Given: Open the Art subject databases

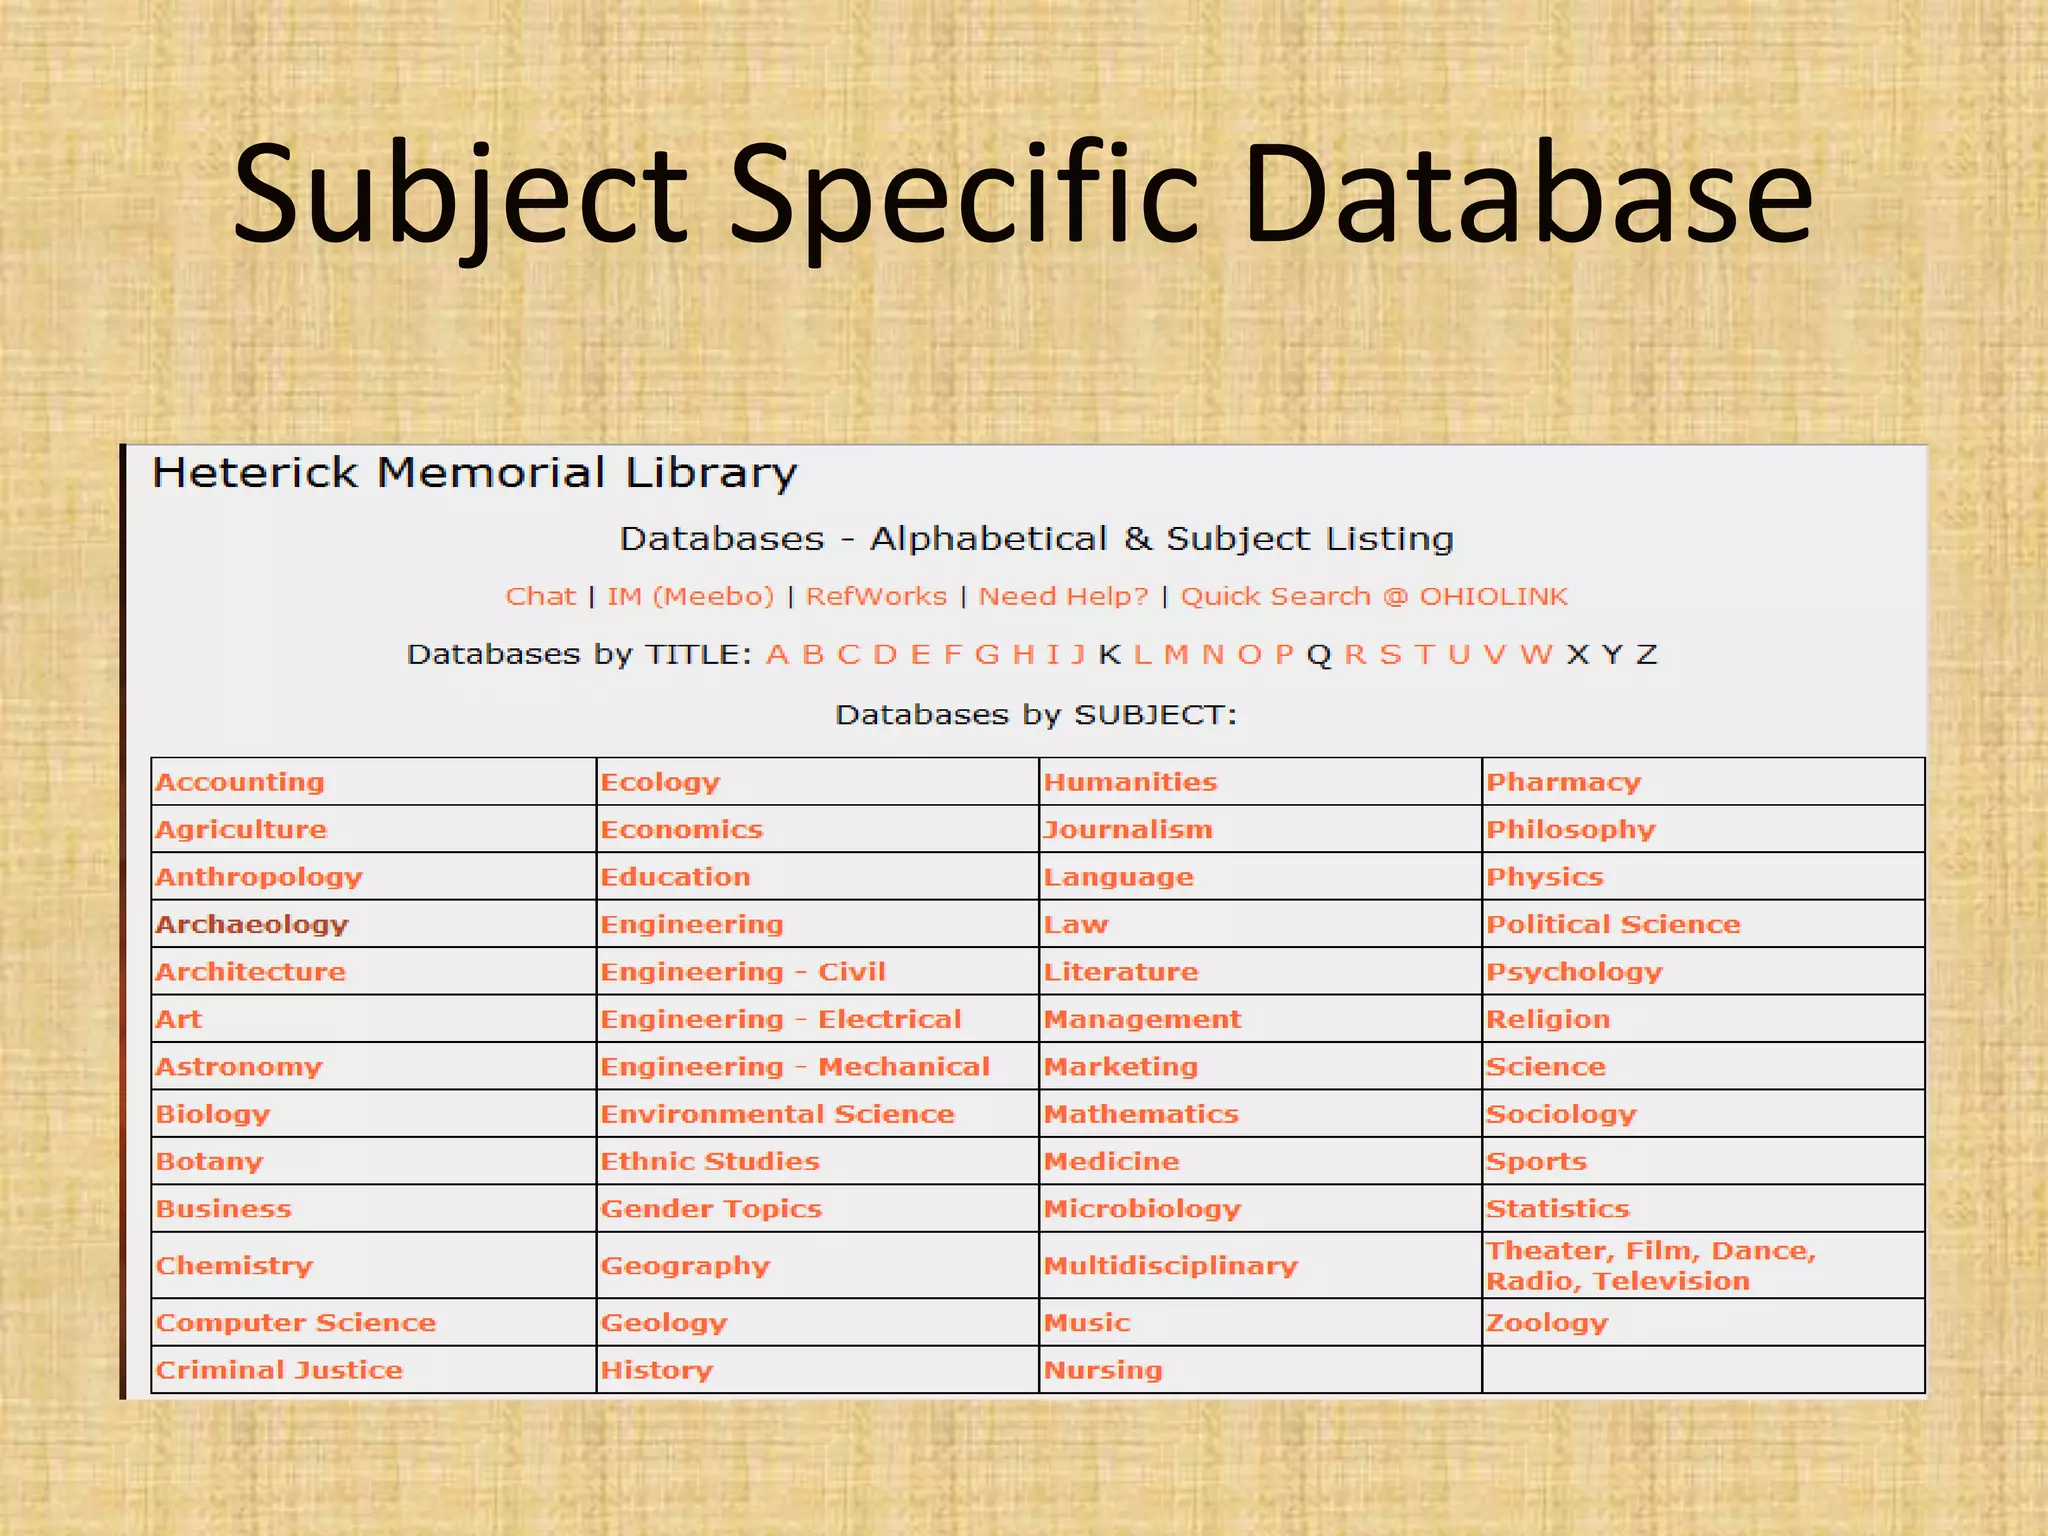Looking at the screenshot, I should tap(179, 1019).
